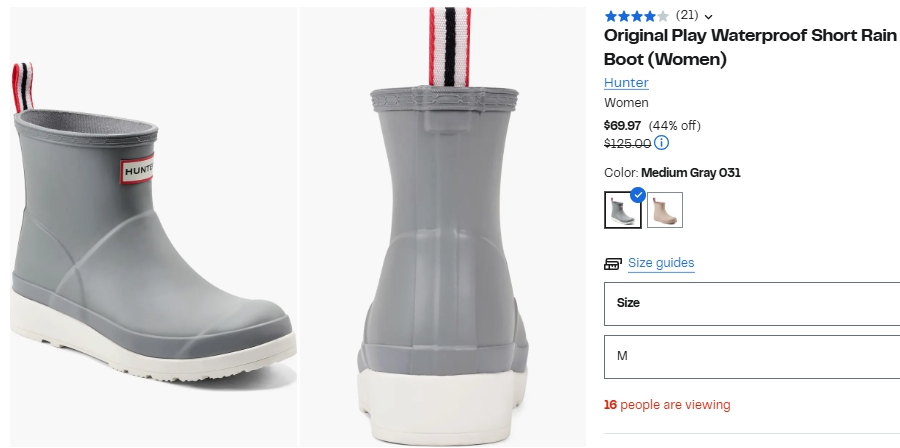The height and width of the screenshot is (448, 900).
Task: Click the $69.97 sale price
Action: click(x=622, y=125)
